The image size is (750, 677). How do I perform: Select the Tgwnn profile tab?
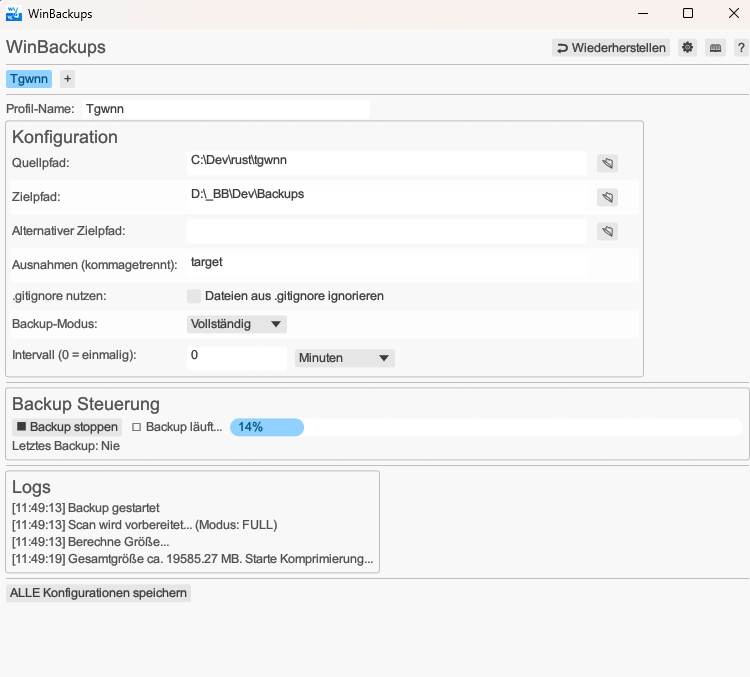(x=29, y=78)
